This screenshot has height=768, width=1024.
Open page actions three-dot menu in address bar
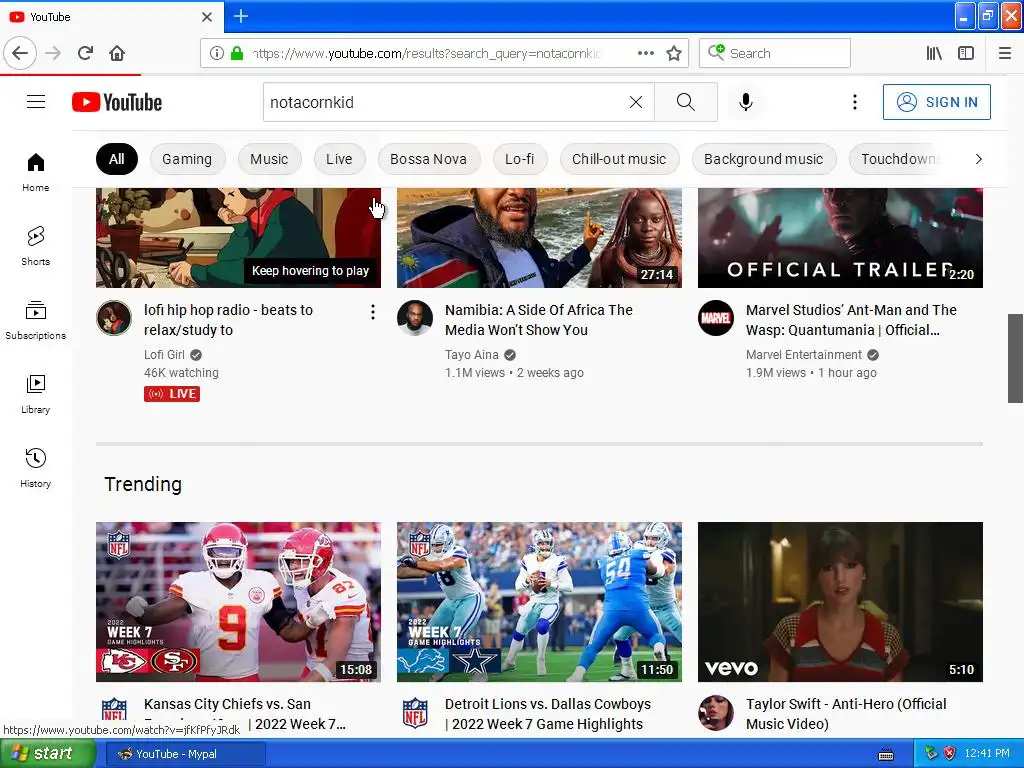(645, 53)
